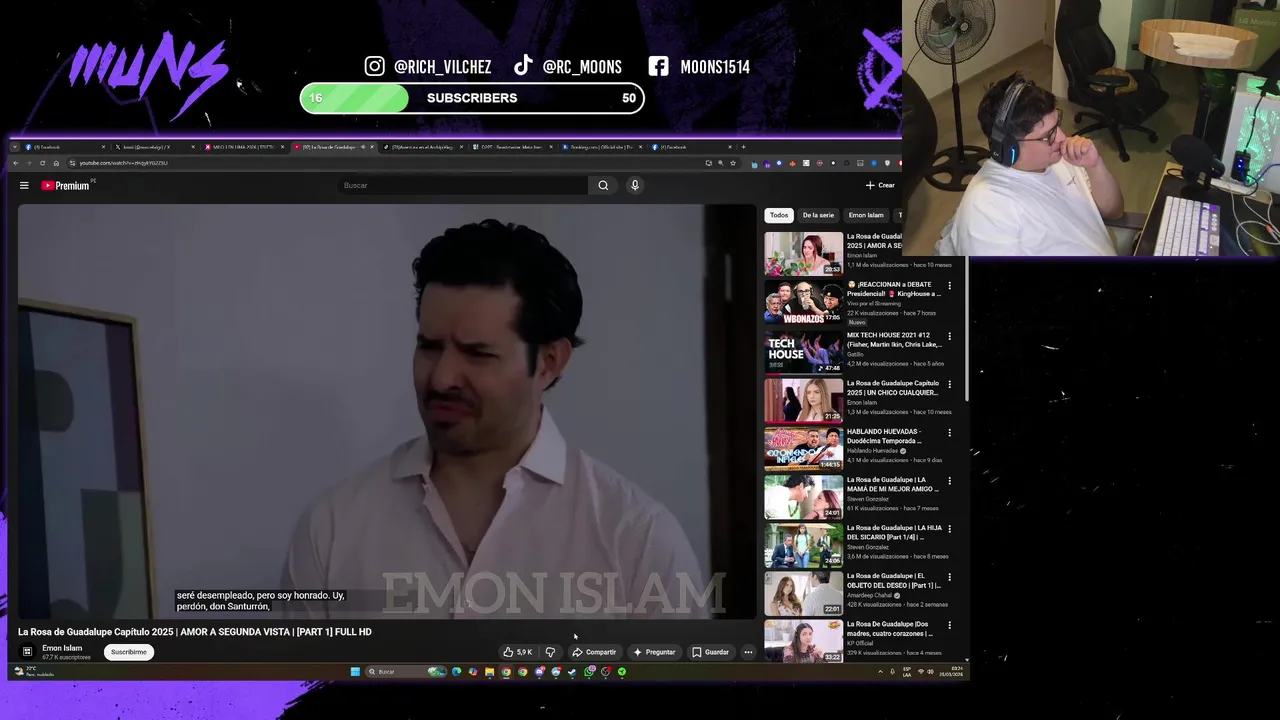
Task: Go back in browser history
Action: tap(15, 163)
